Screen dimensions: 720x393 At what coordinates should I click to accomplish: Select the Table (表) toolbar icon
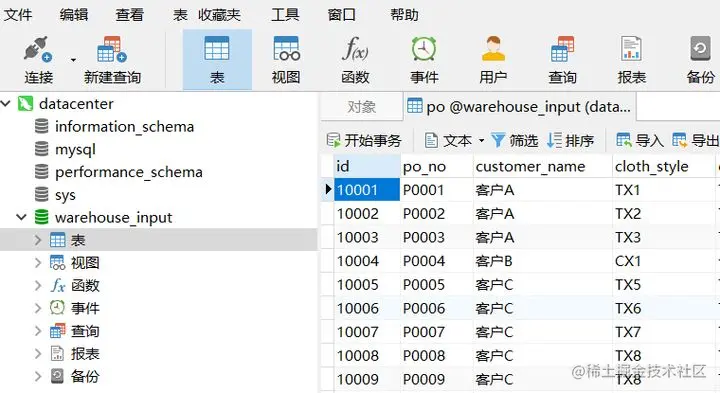217,49
